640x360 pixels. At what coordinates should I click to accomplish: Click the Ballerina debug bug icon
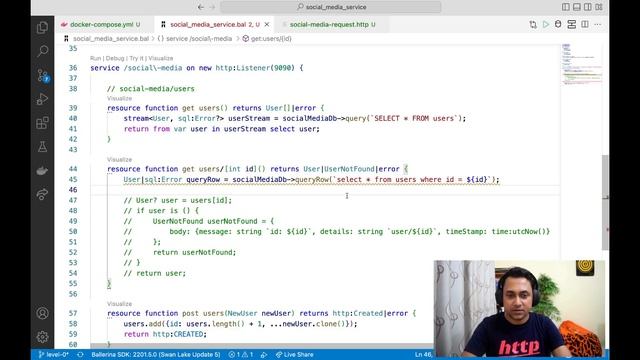pos(558,24)
